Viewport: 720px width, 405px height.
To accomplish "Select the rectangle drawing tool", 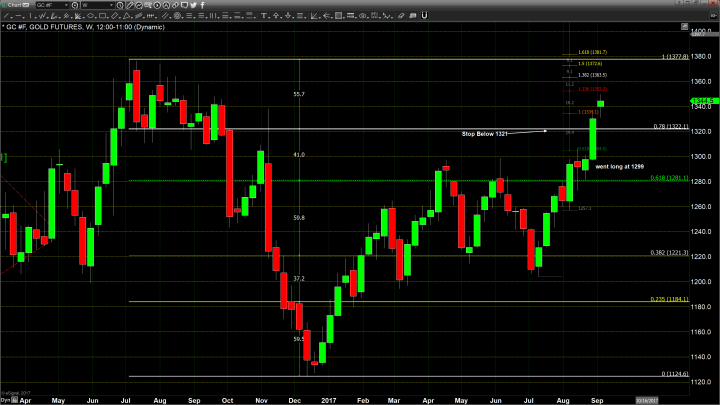I will tap(103, 16).
